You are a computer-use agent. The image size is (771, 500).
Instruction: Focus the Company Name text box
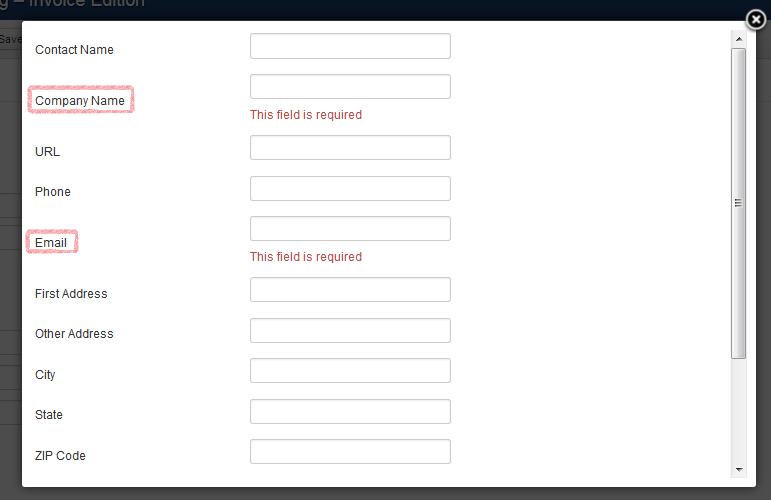click(x=350, y=87)
